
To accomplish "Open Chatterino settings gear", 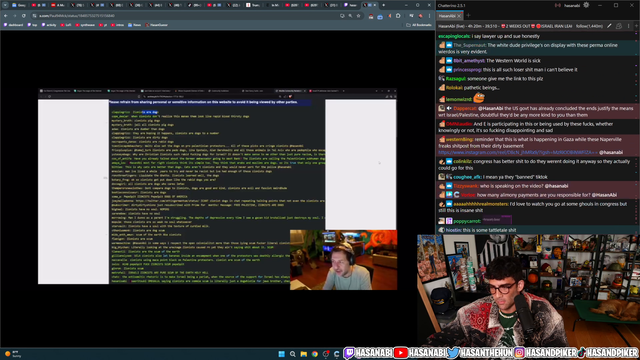I will 586,5.
